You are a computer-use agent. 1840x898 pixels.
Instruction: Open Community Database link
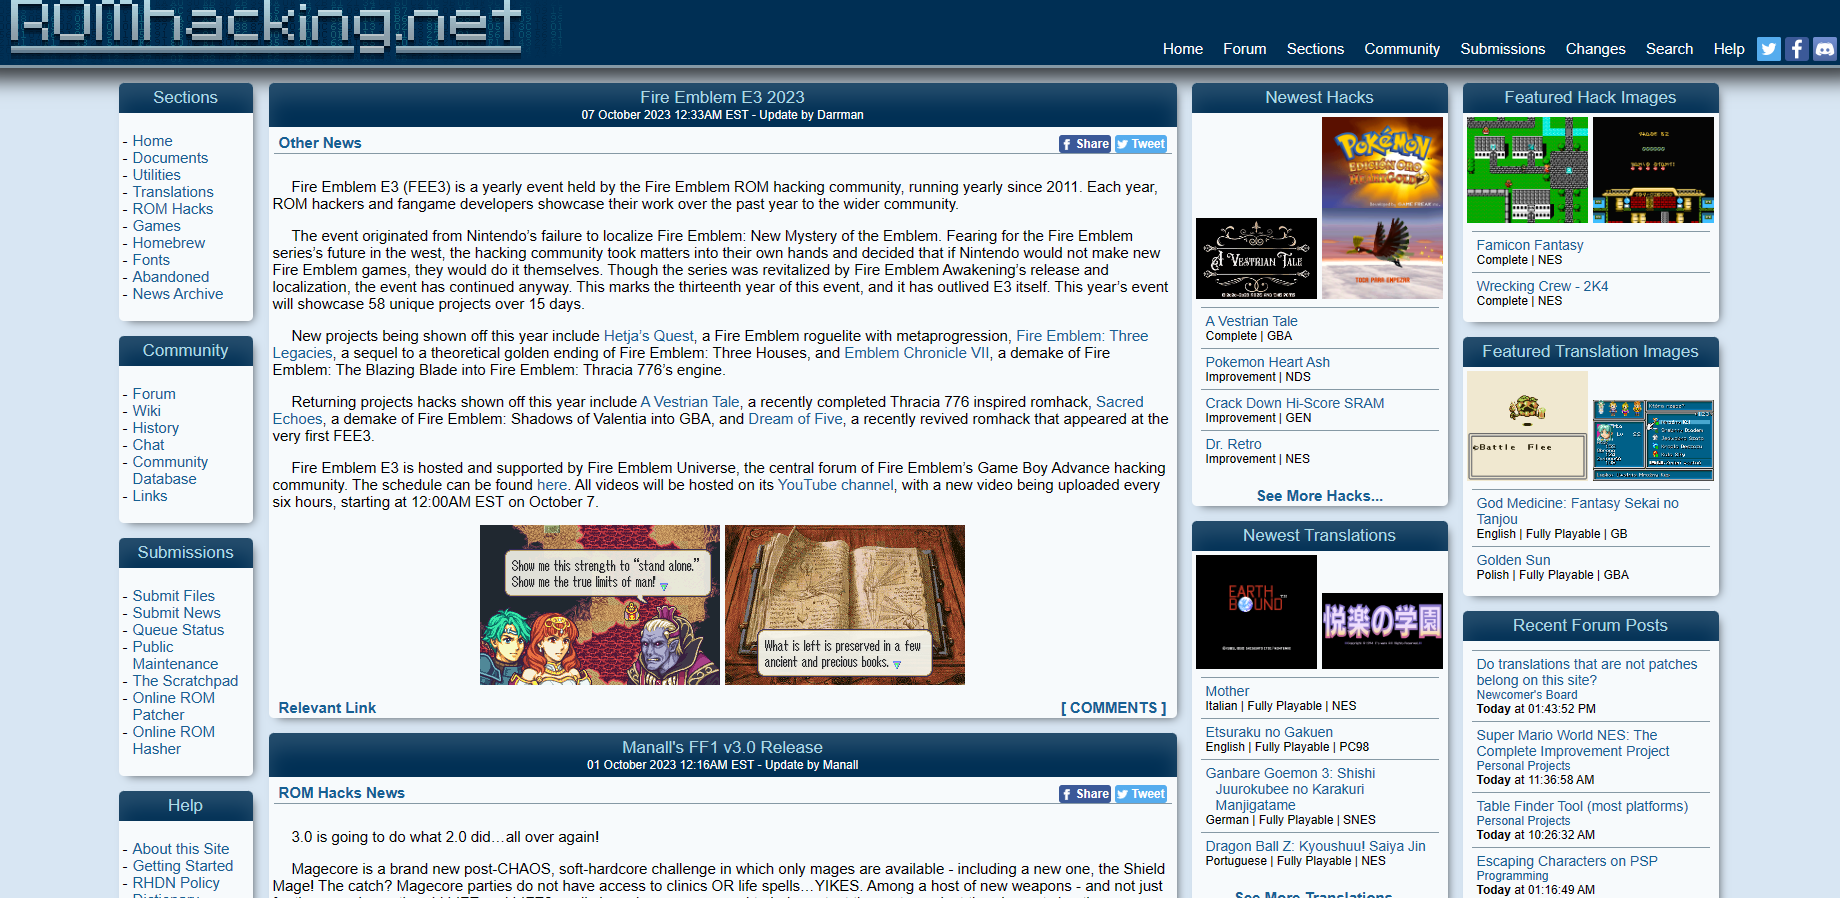pos(170,470)
